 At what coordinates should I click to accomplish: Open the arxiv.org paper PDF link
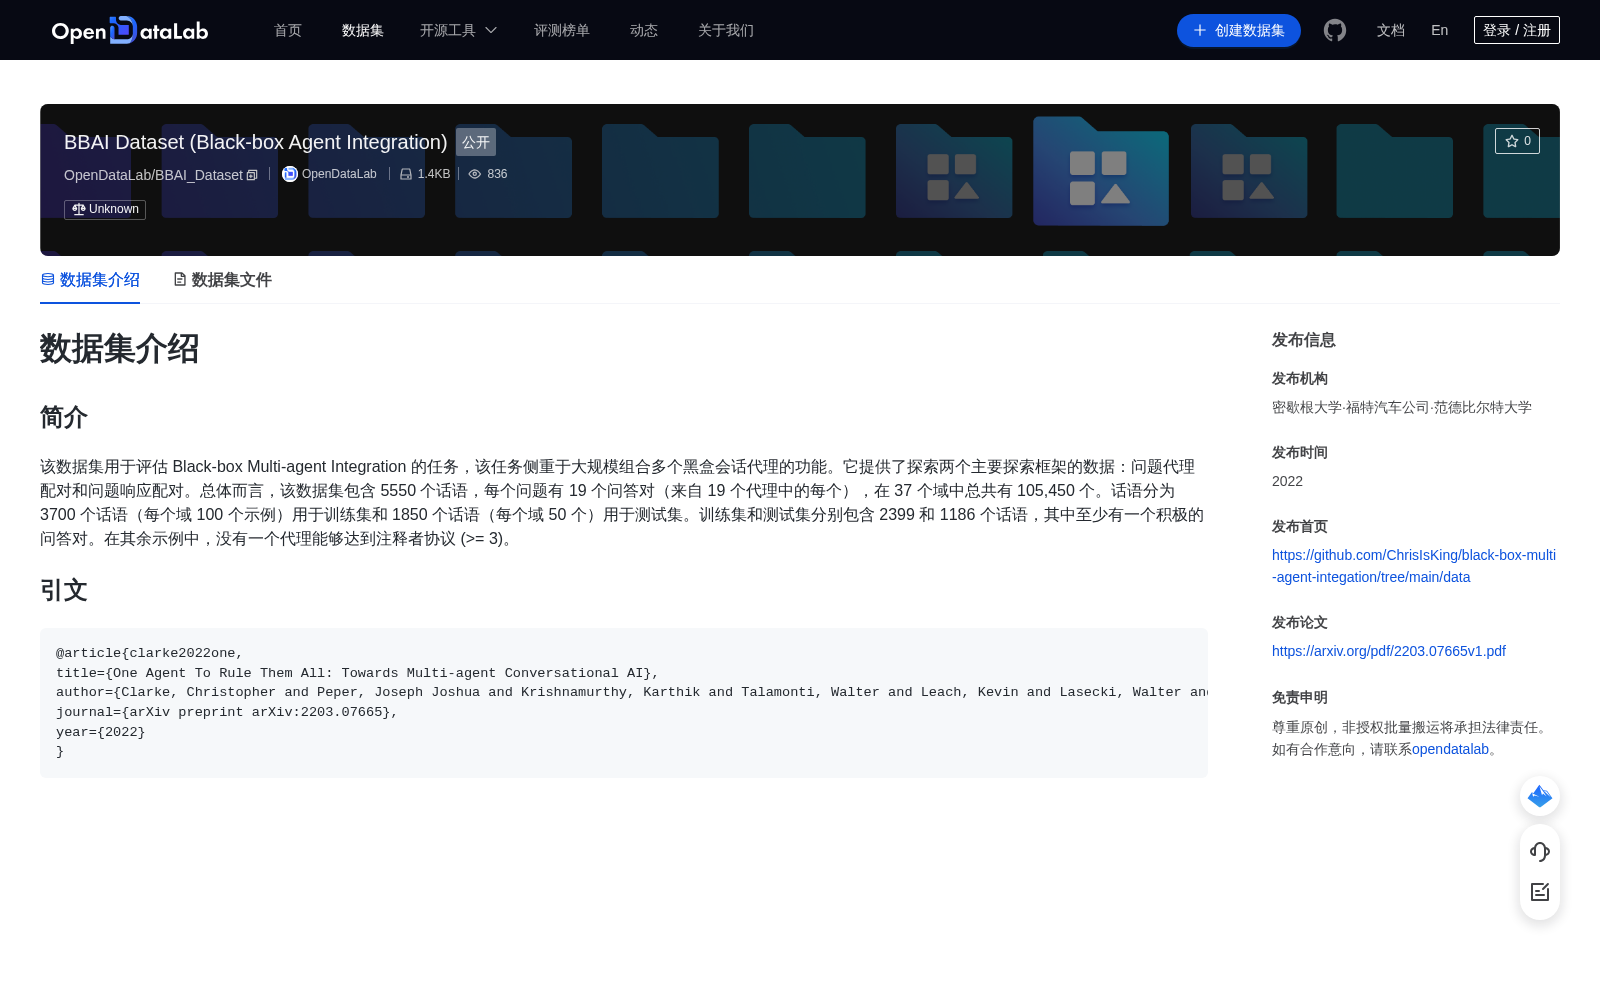[x=1389, y=651]
